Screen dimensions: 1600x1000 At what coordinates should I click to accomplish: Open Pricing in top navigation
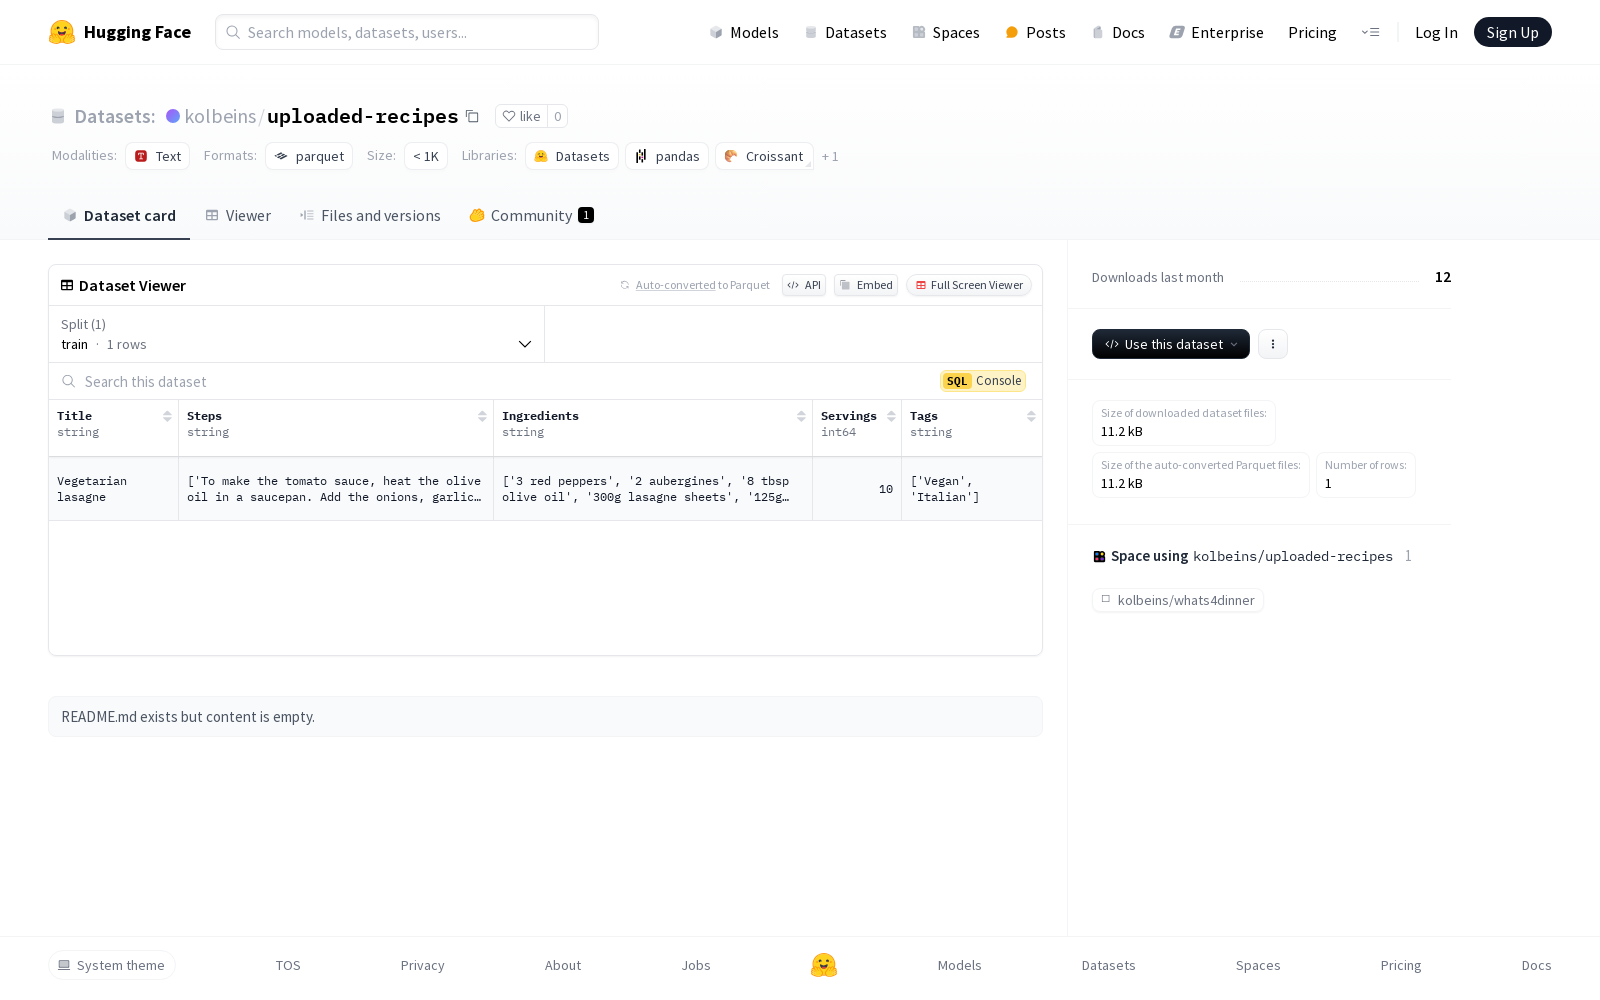(x=1312, y=32)
